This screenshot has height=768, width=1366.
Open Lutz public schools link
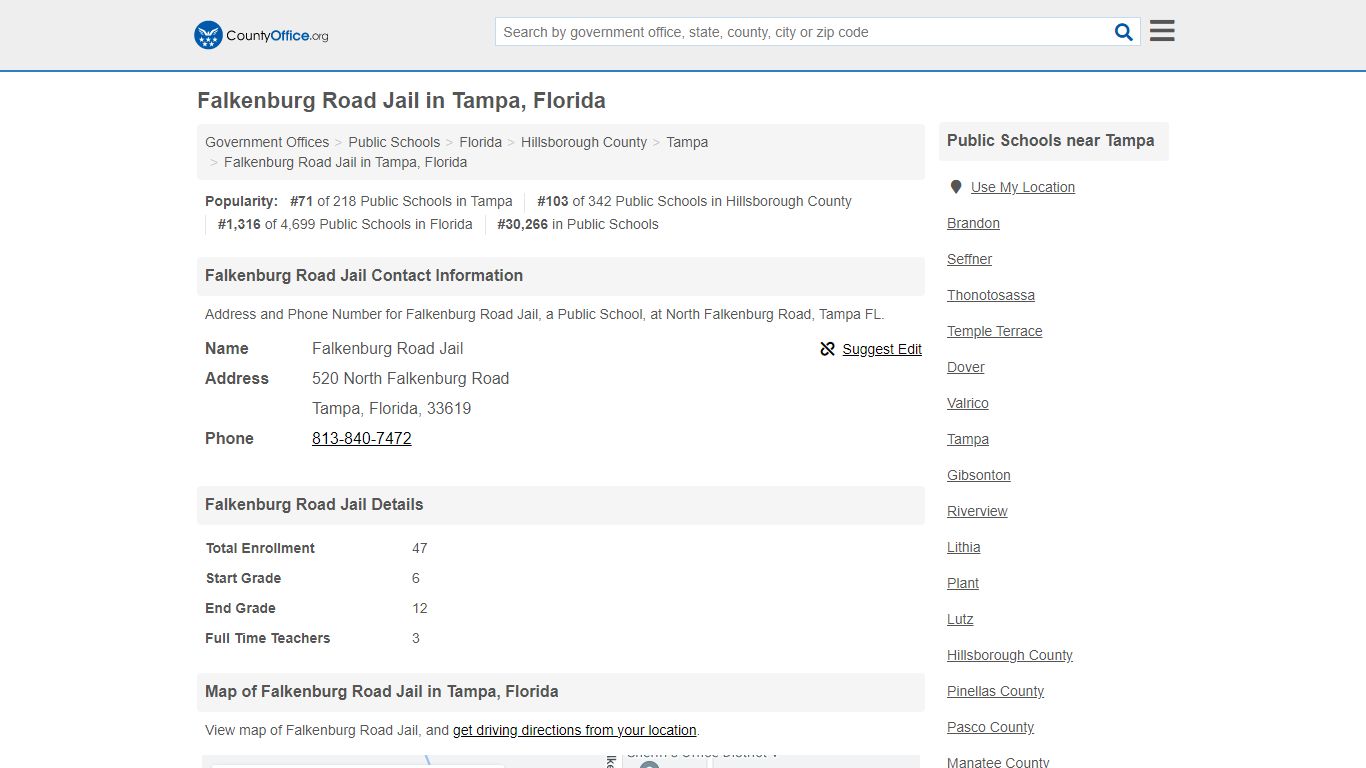coord(960,619)
